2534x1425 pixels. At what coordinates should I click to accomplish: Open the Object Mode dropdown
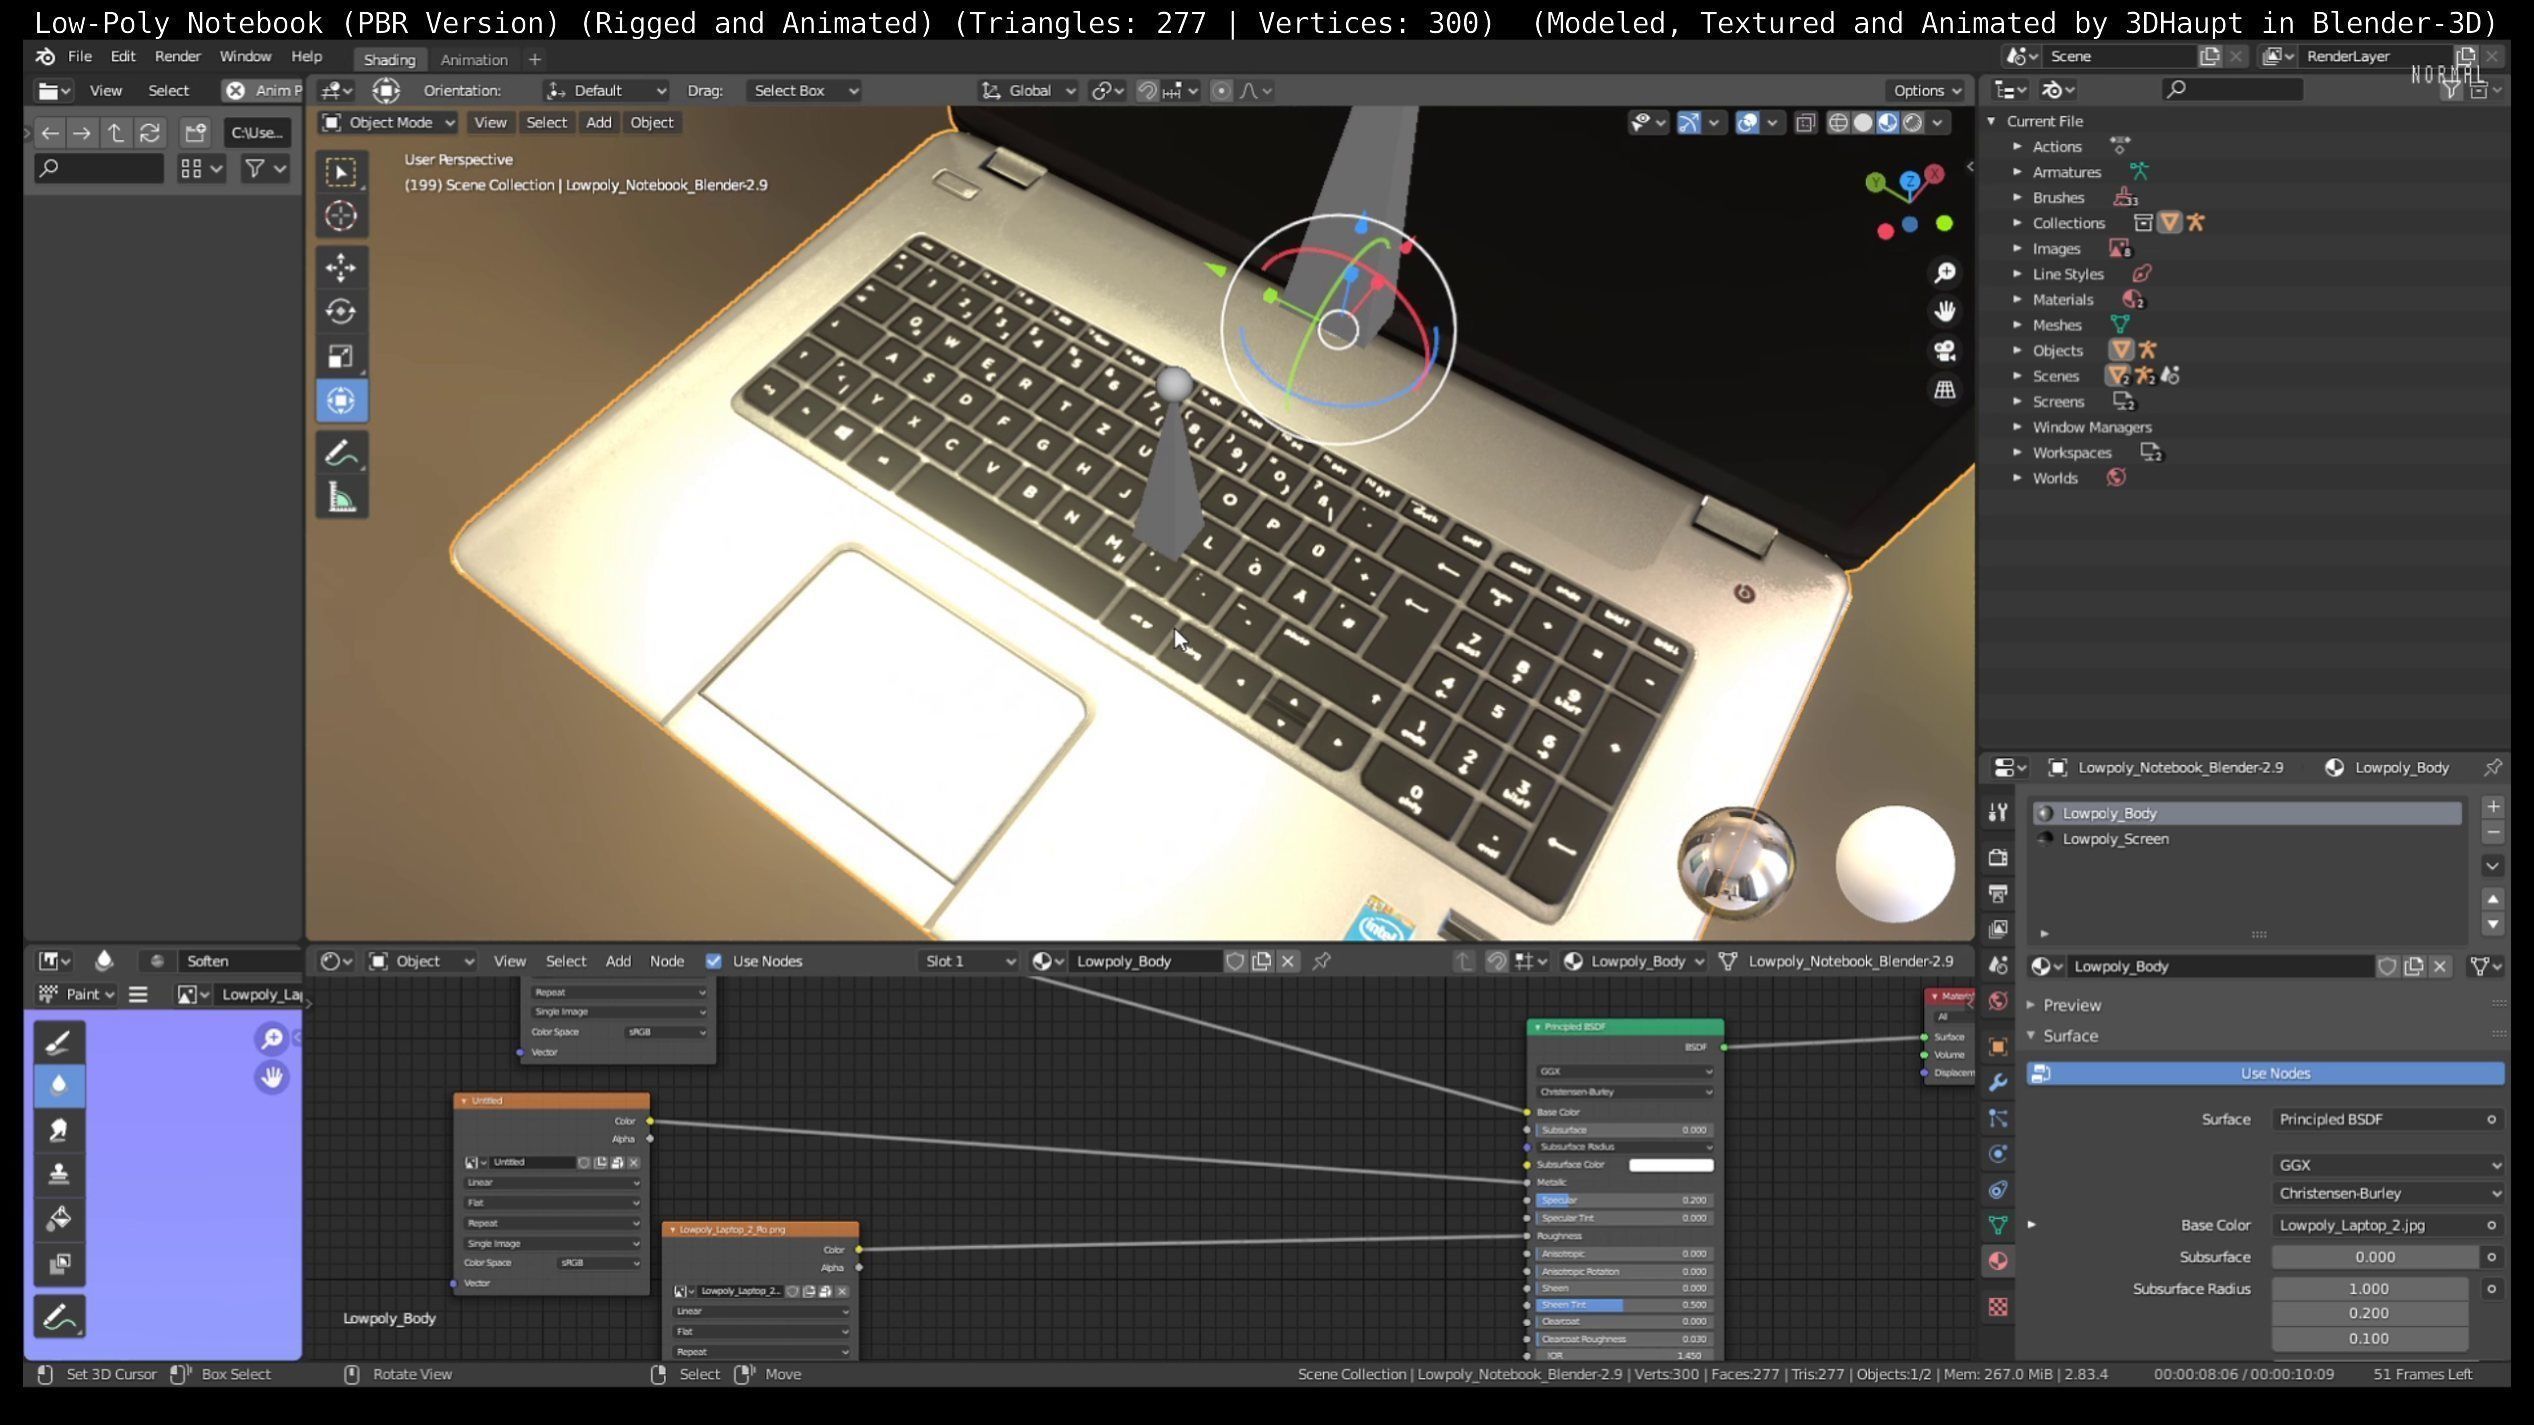[388, 123]
